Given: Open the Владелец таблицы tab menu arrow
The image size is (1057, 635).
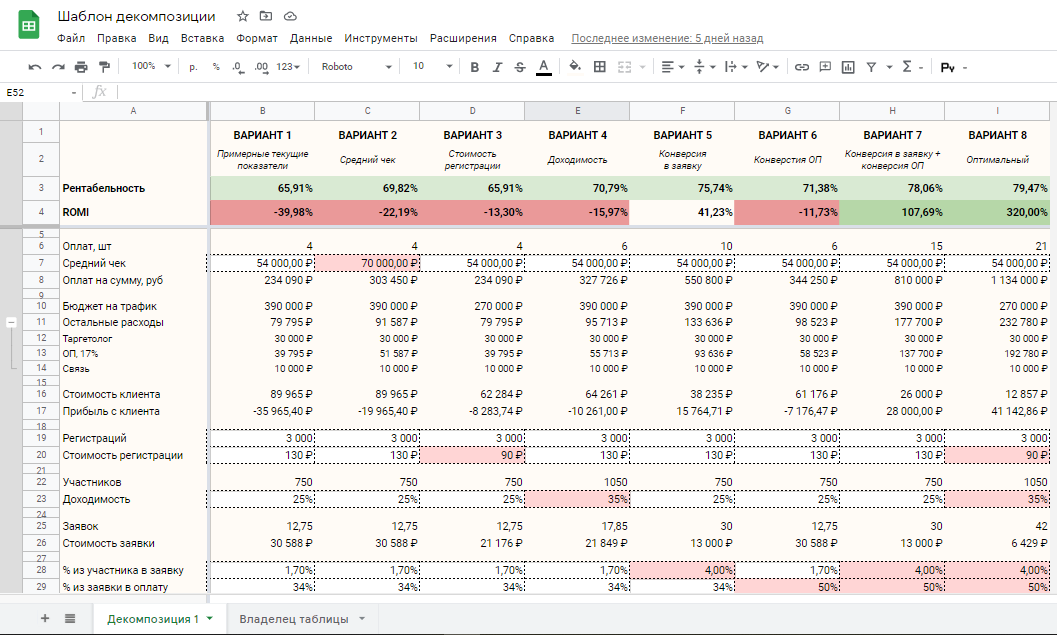Looking at the screenshot, I should [x=362, y=618].
